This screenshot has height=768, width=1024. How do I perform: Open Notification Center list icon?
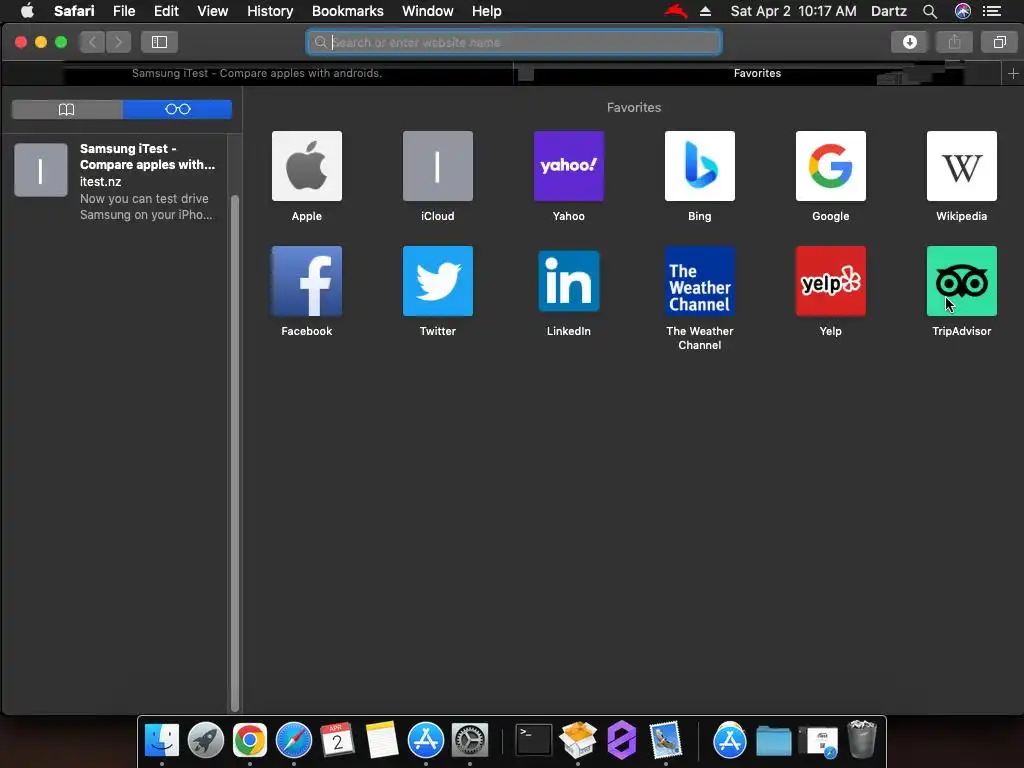[991, 11]
